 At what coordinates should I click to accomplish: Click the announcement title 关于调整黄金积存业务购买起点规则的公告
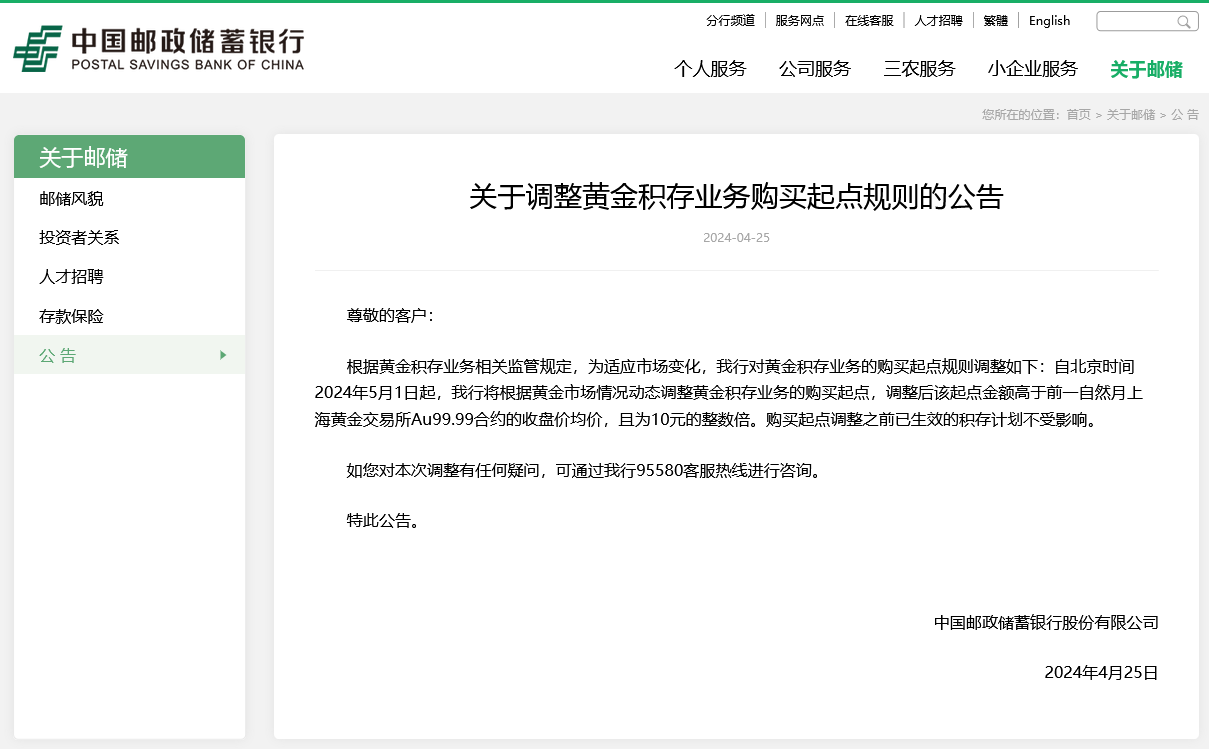pyautogui.click(x=736, y=197)
